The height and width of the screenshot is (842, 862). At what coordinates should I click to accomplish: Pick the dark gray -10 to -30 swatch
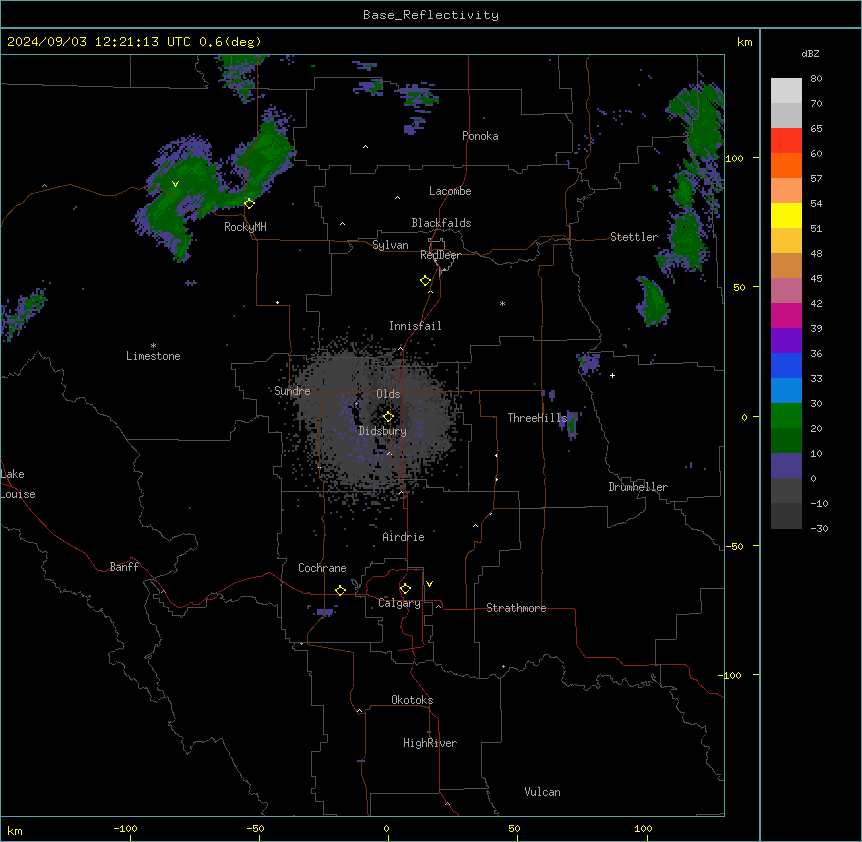(x=786, y=516)
